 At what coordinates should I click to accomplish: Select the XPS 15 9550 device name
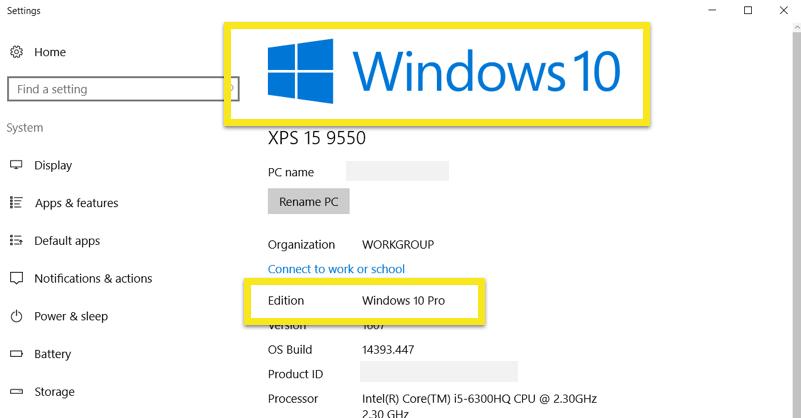[x=317, y=138]
